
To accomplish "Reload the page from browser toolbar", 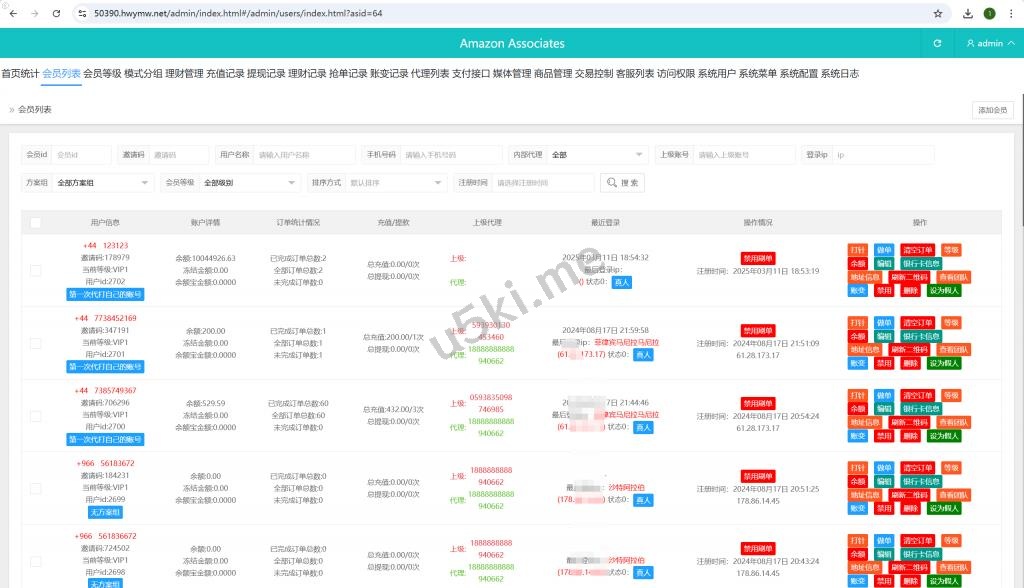I will tap(56, 14).
